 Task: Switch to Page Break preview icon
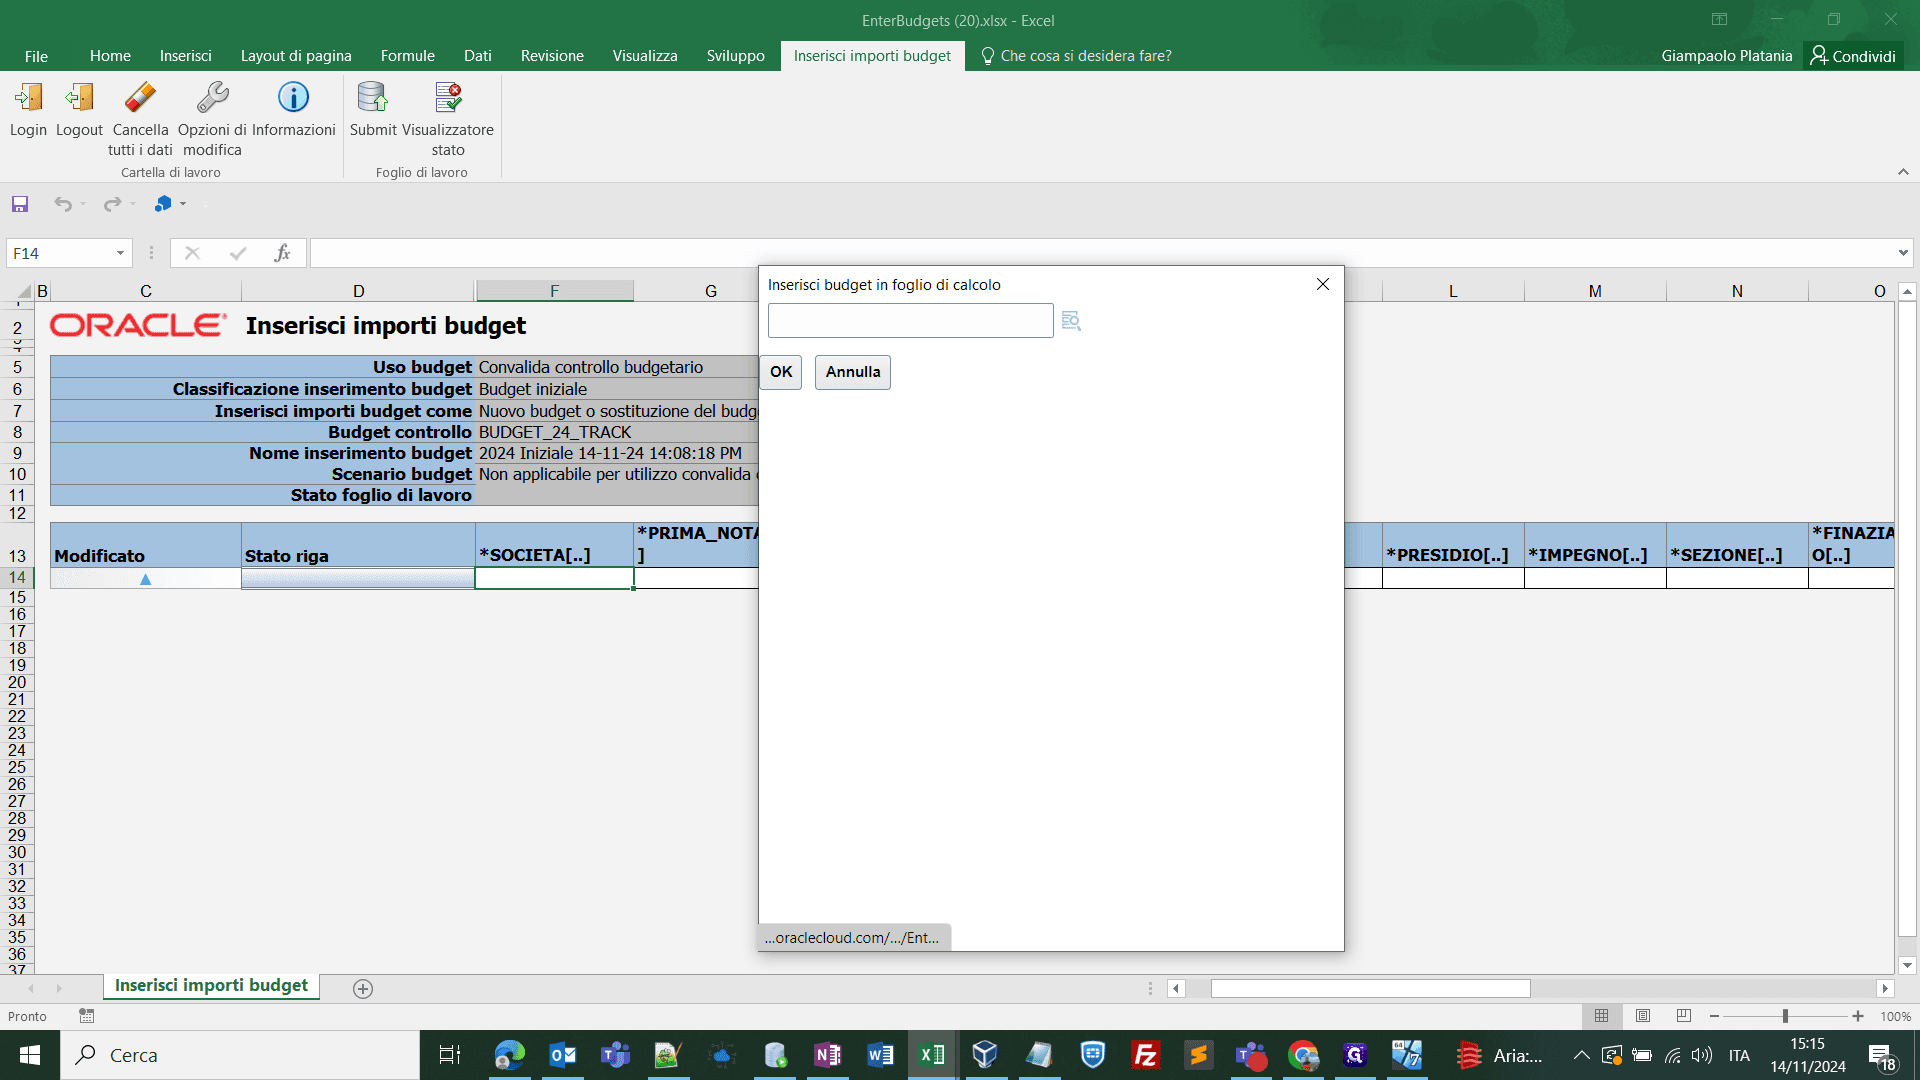[x=1684, y=1016]
